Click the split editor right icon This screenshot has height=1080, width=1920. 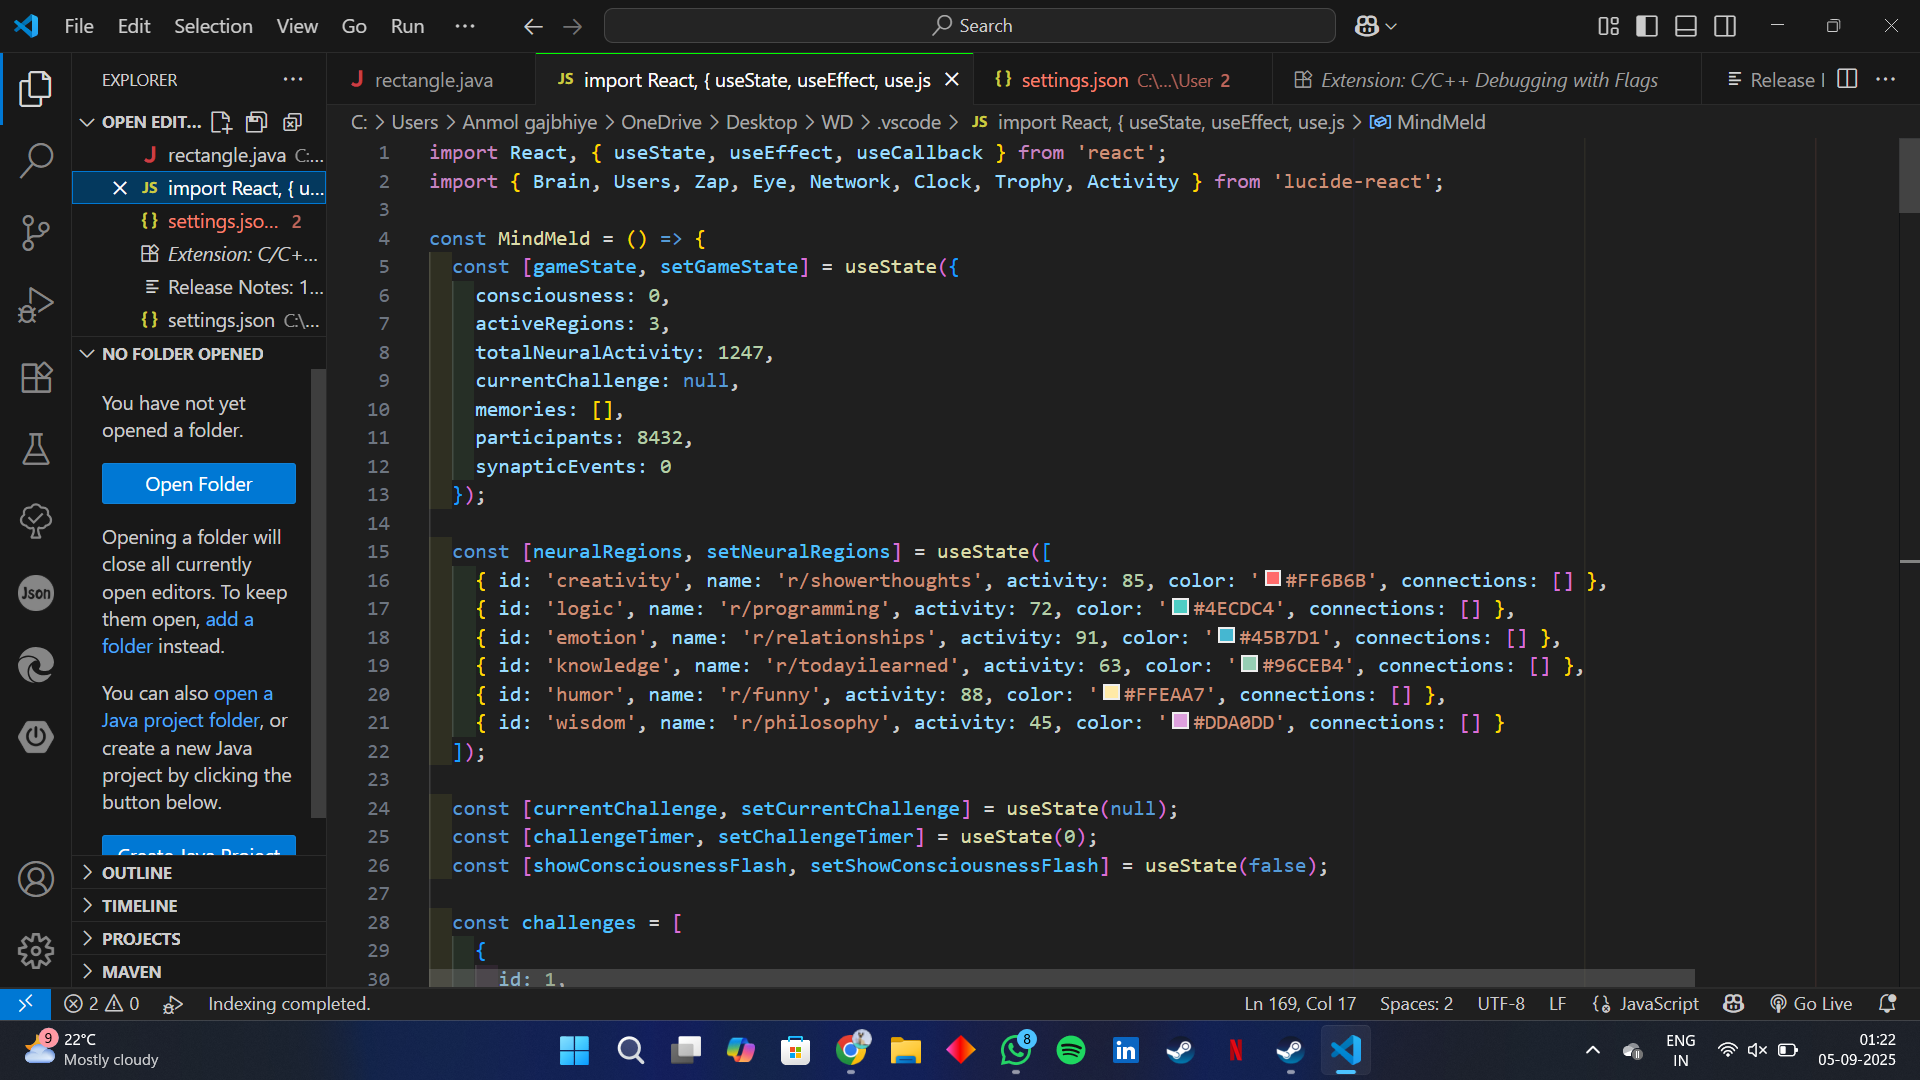tap(1847, 79)
